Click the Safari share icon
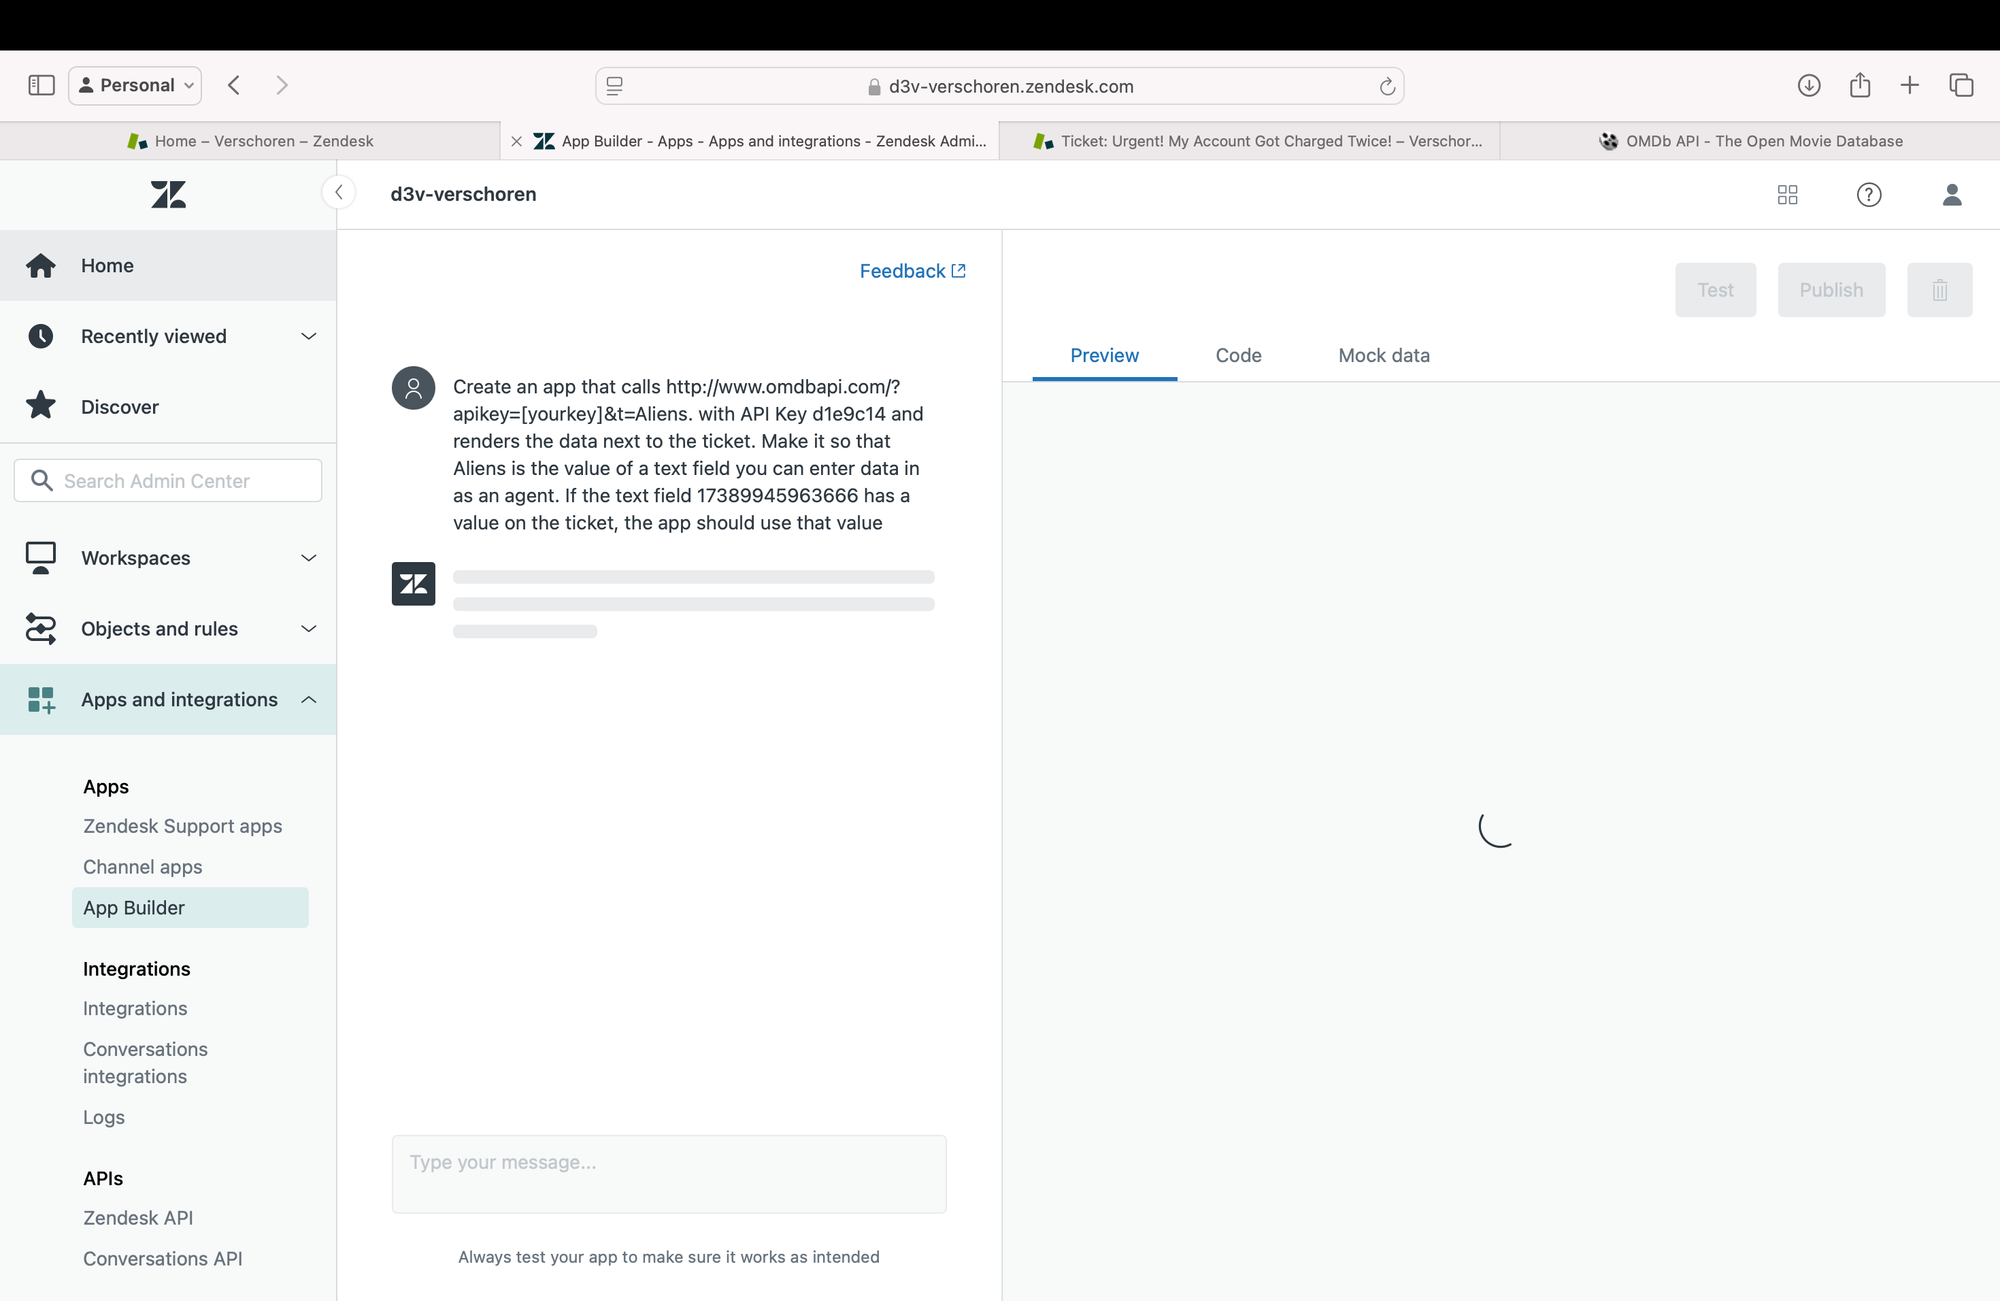 tap(1860, 86)
